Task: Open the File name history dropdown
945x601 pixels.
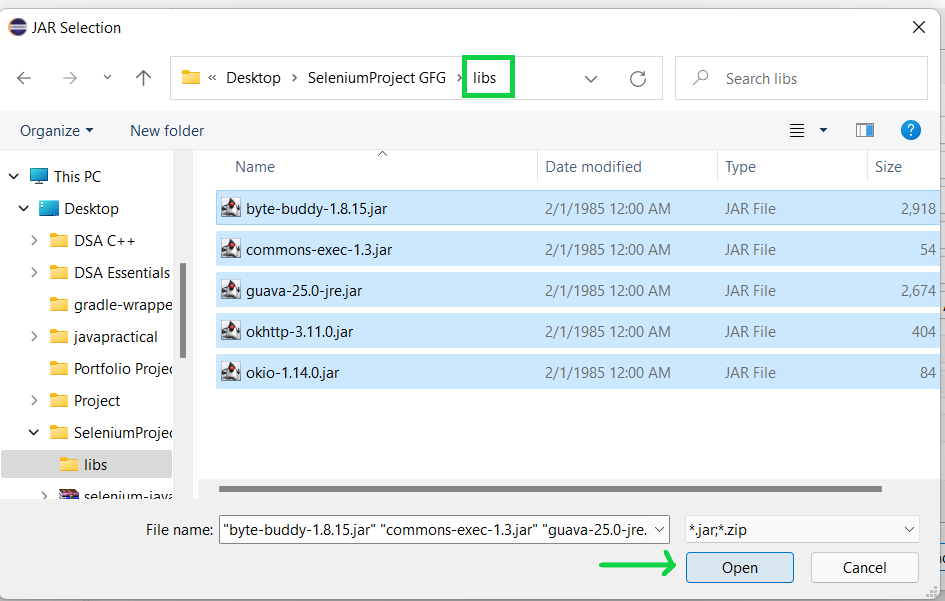Action: point(660,530)
